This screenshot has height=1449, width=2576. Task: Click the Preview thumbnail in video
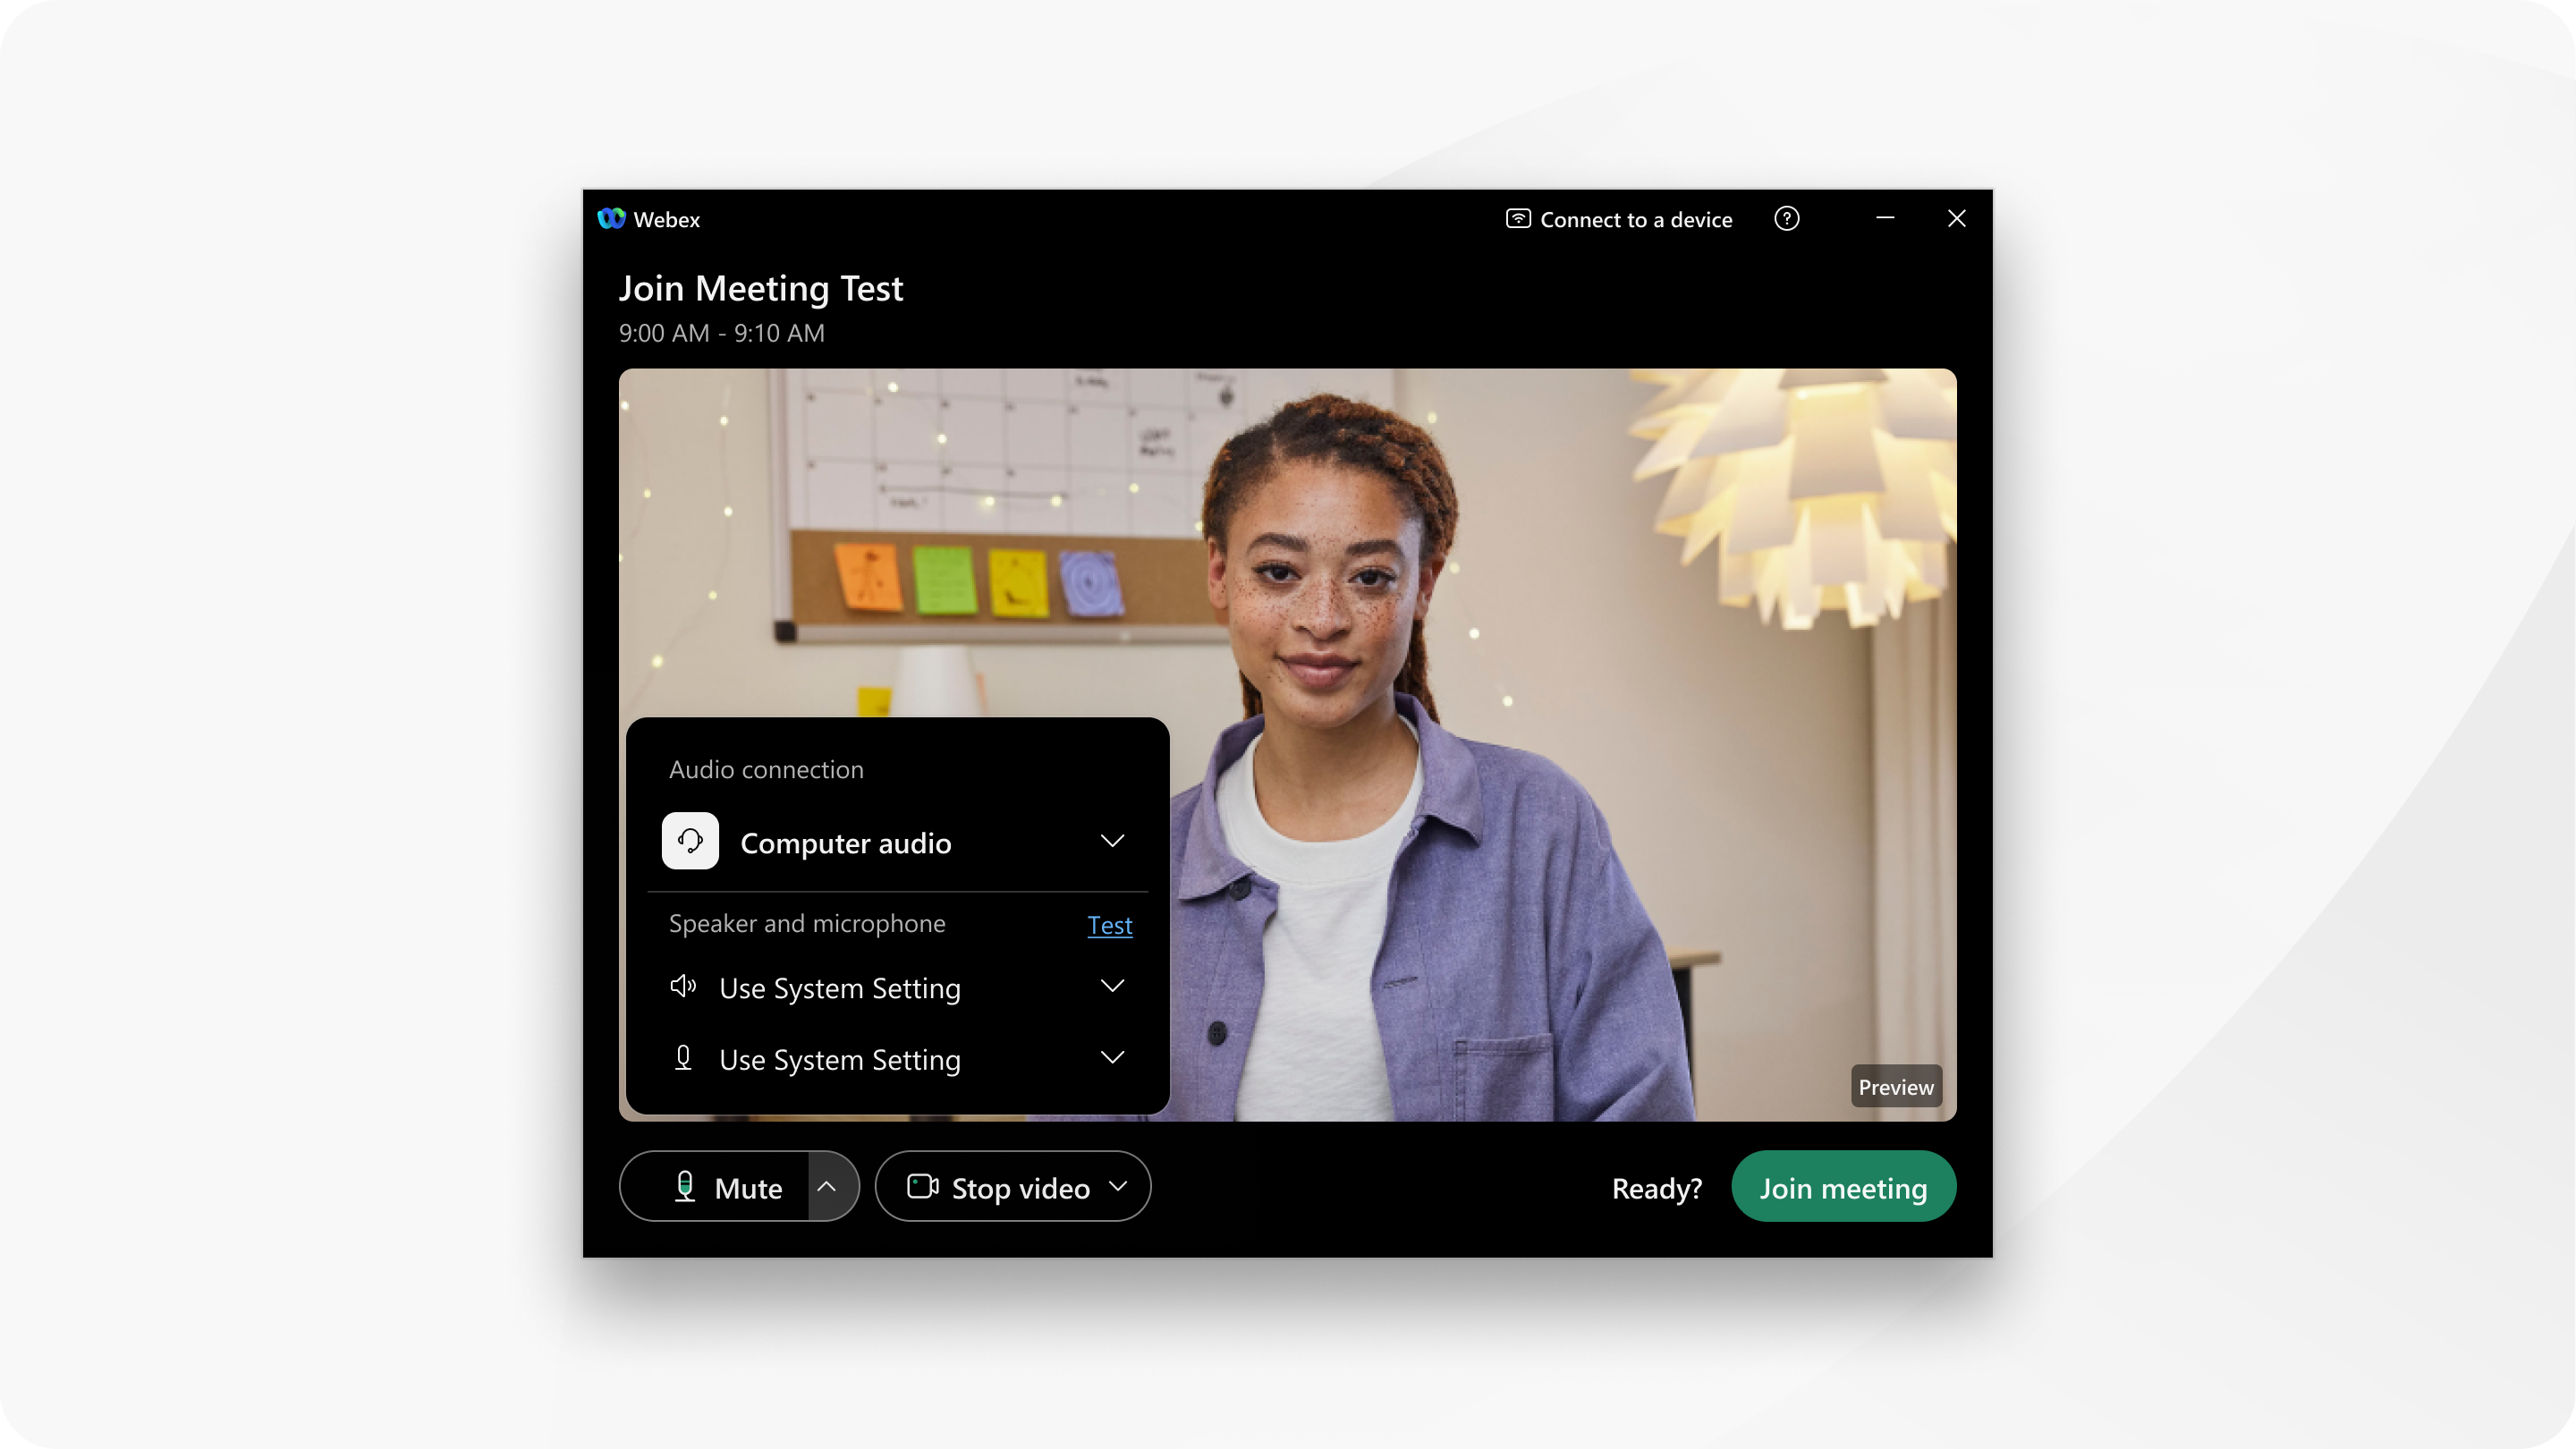(x=1893, y=1087)
